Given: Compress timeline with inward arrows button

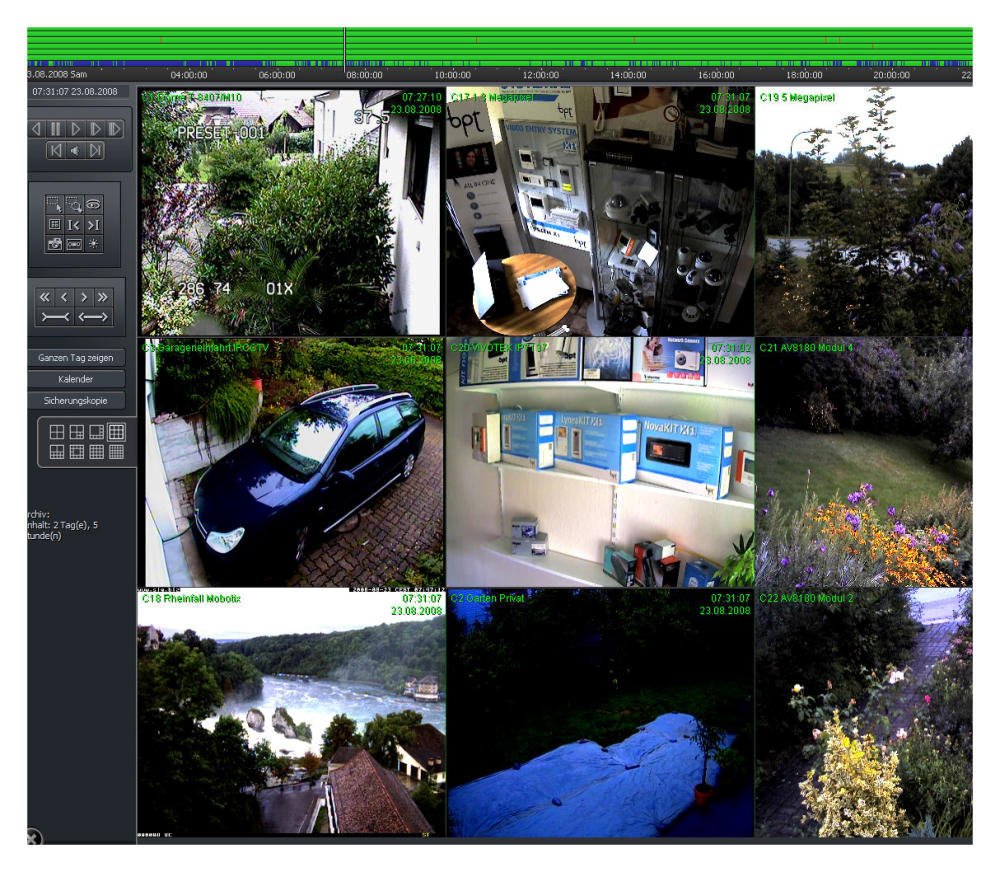Looking at the screenshot, I should tap(54, 317).
